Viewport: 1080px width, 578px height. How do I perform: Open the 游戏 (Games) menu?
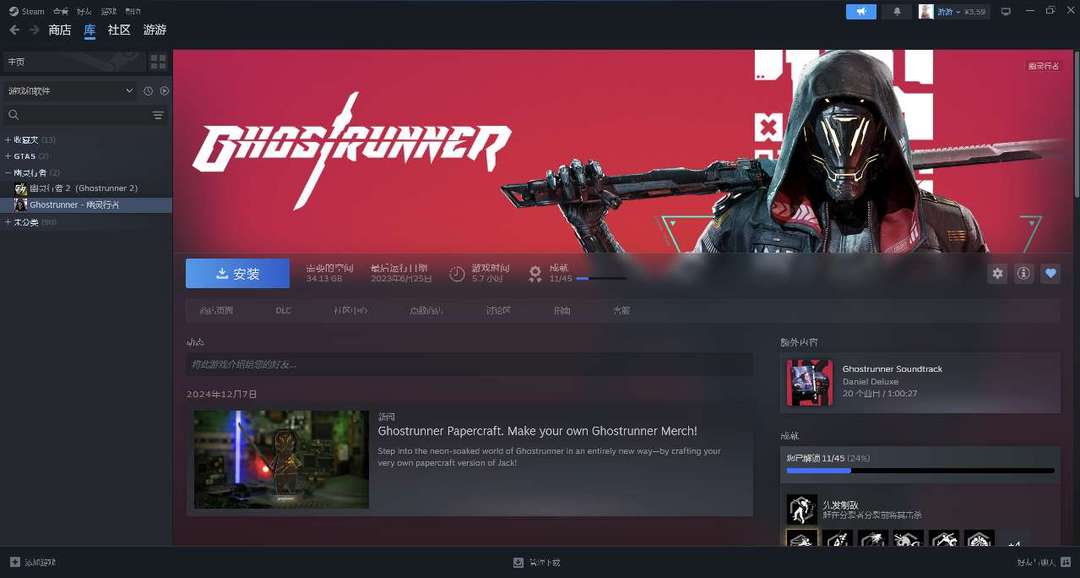(x=108, y=11)
